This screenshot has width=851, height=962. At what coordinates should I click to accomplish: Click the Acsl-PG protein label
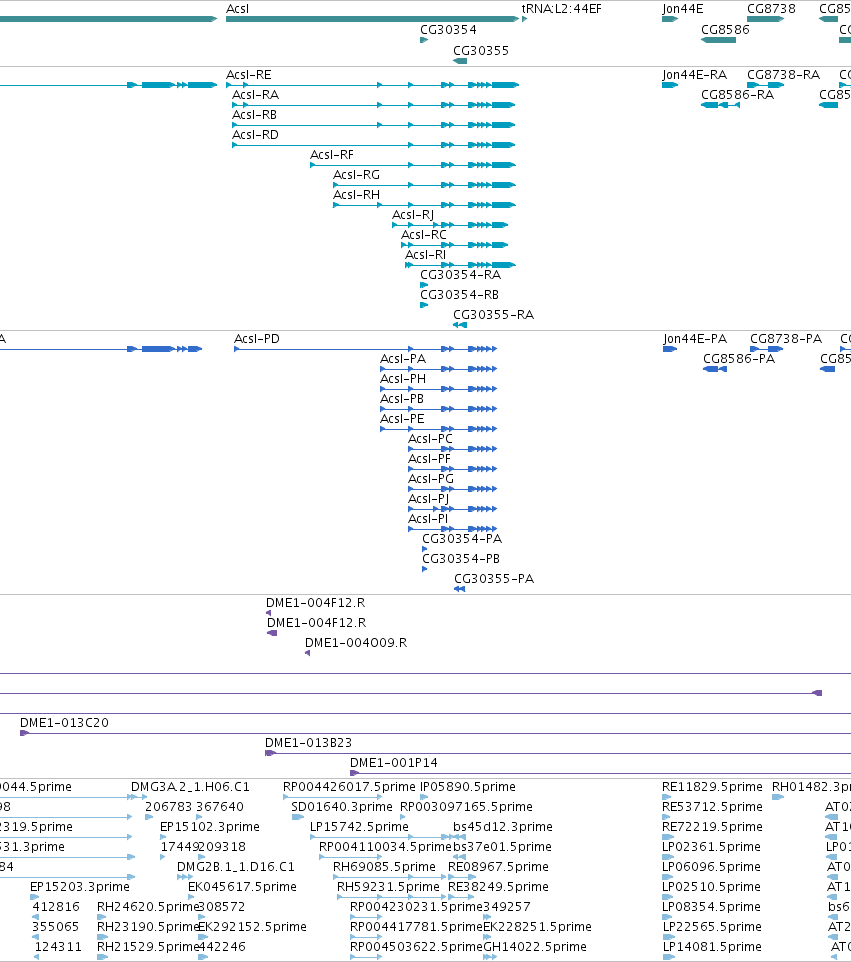click(431, 479)
